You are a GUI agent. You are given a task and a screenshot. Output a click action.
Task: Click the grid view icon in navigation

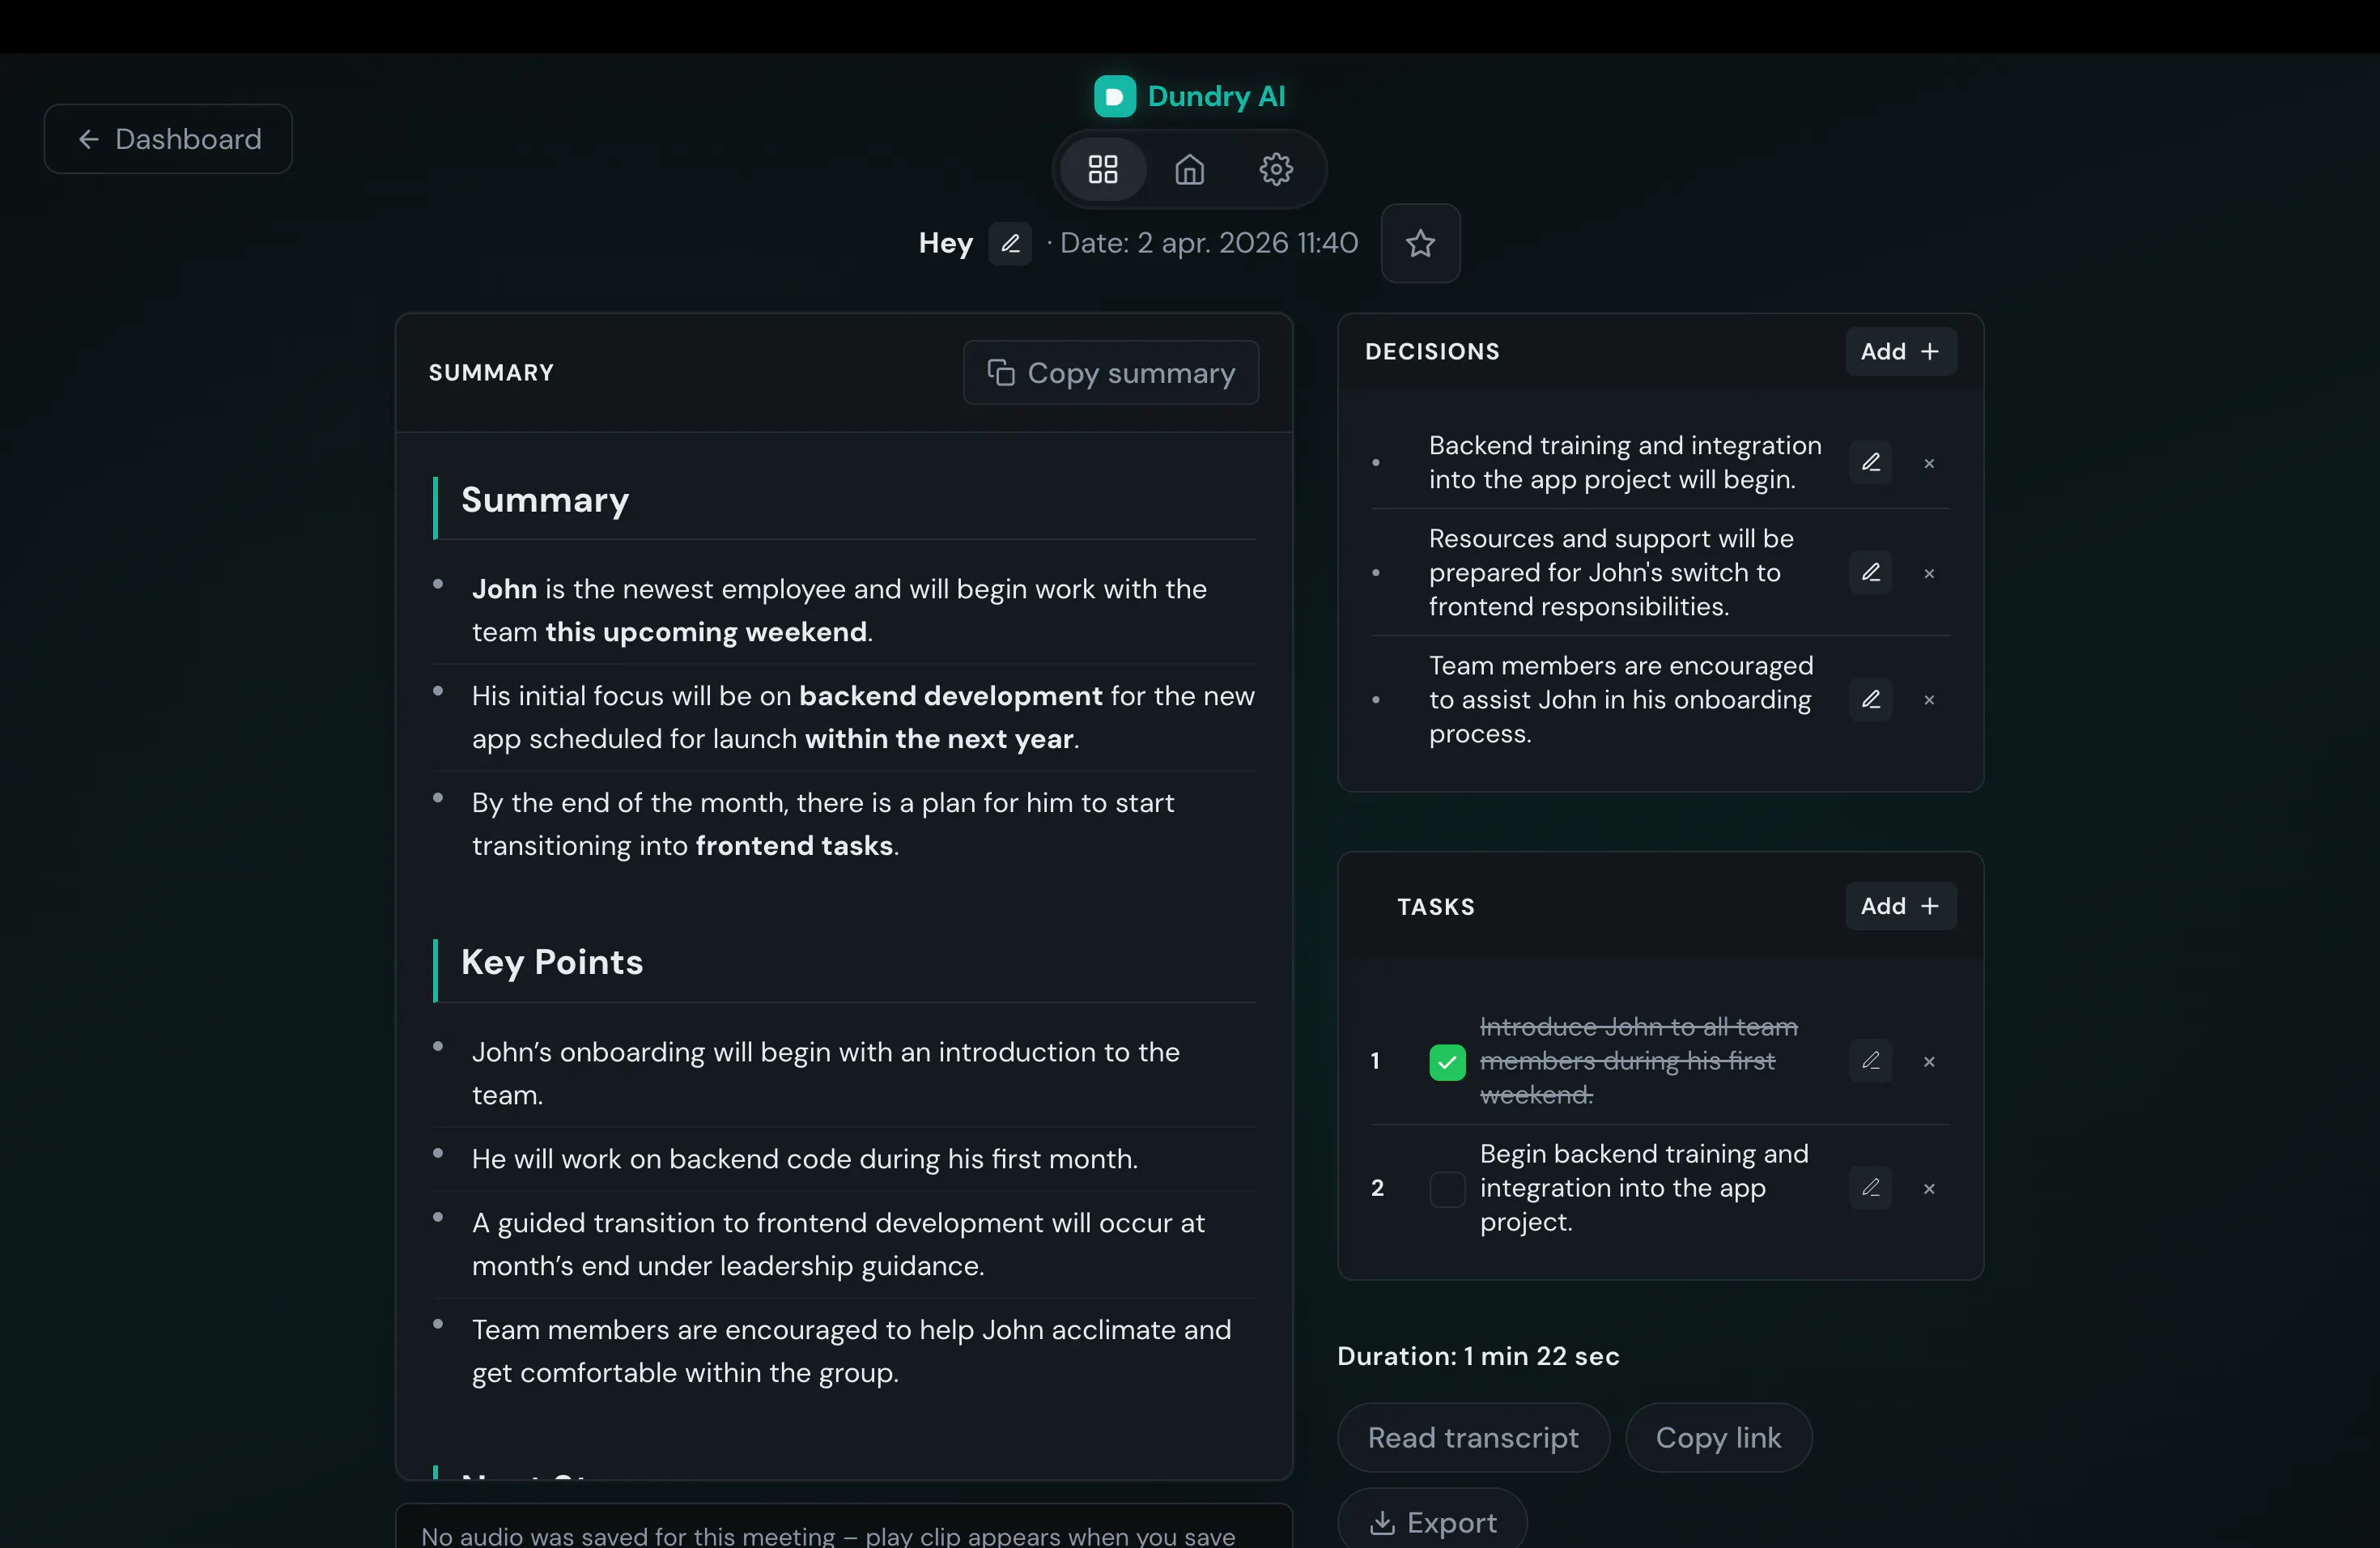1102,169
